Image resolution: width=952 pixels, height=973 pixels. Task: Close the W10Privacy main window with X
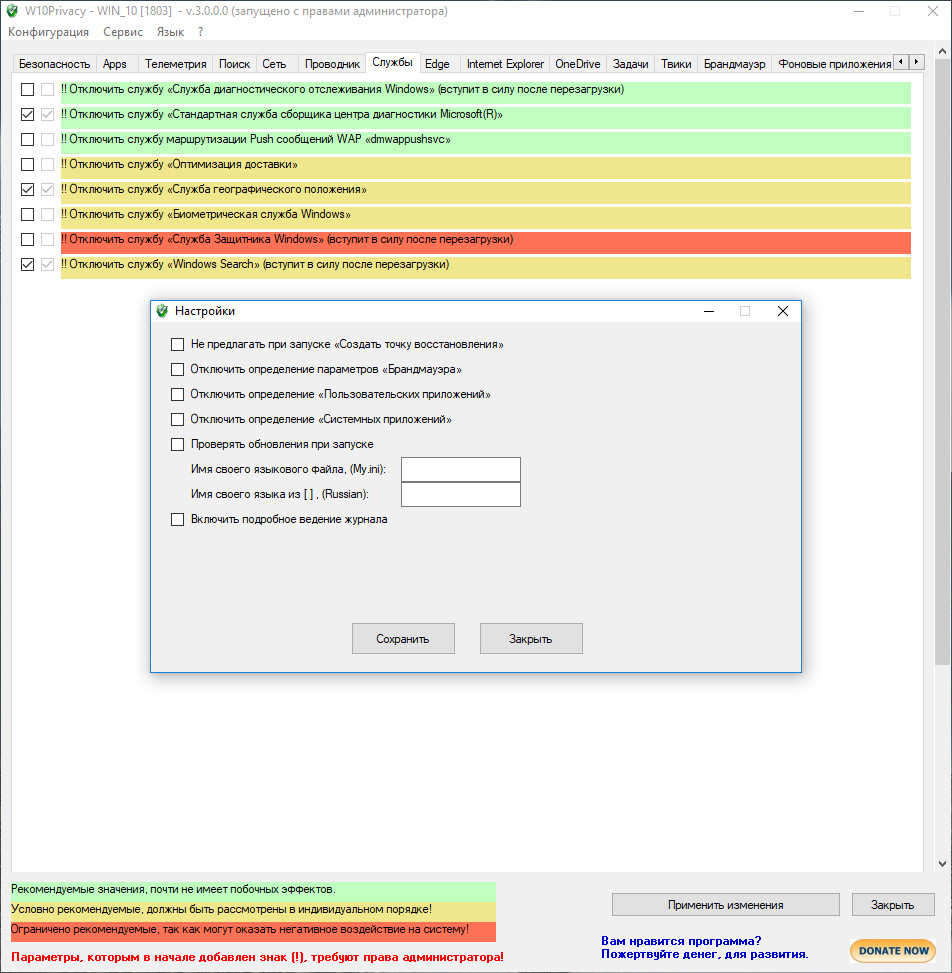[x=933, y=11]
